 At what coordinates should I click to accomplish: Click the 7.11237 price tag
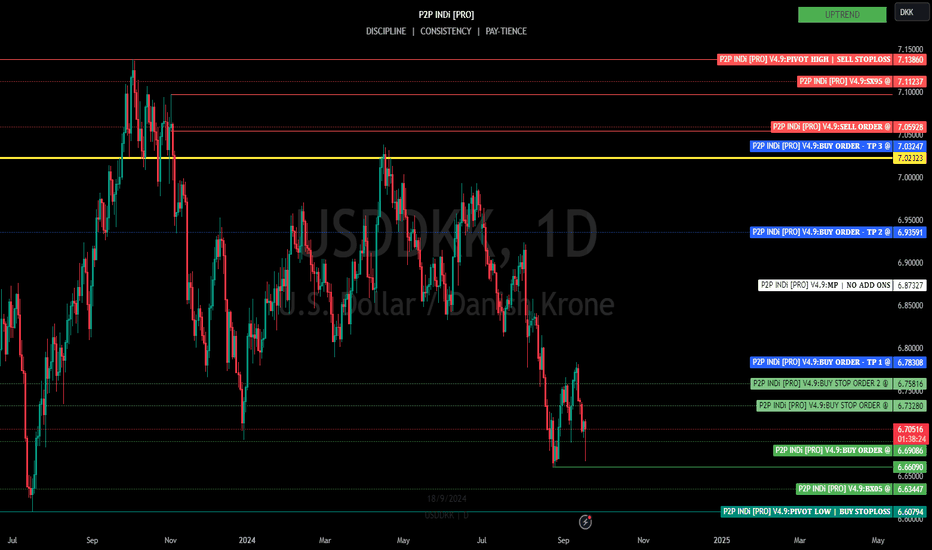click(910, 81)
